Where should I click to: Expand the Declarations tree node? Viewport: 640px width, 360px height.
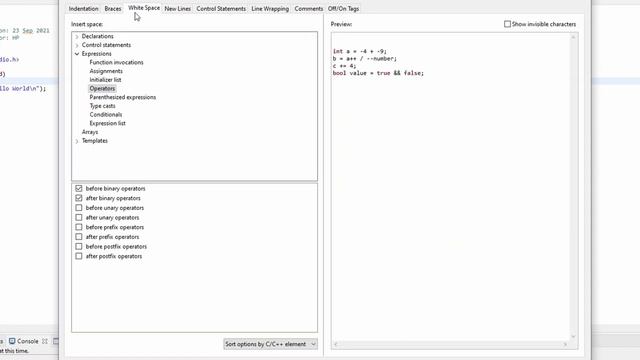click(x=77, y=36)
